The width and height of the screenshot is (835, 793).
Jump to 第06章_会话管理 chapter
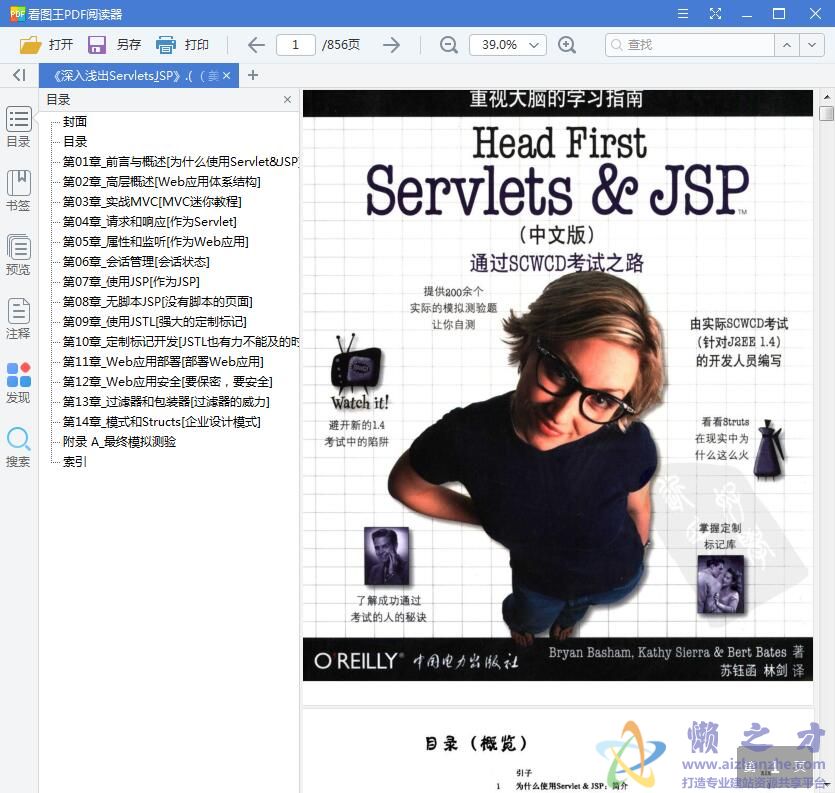click(136, 261)
